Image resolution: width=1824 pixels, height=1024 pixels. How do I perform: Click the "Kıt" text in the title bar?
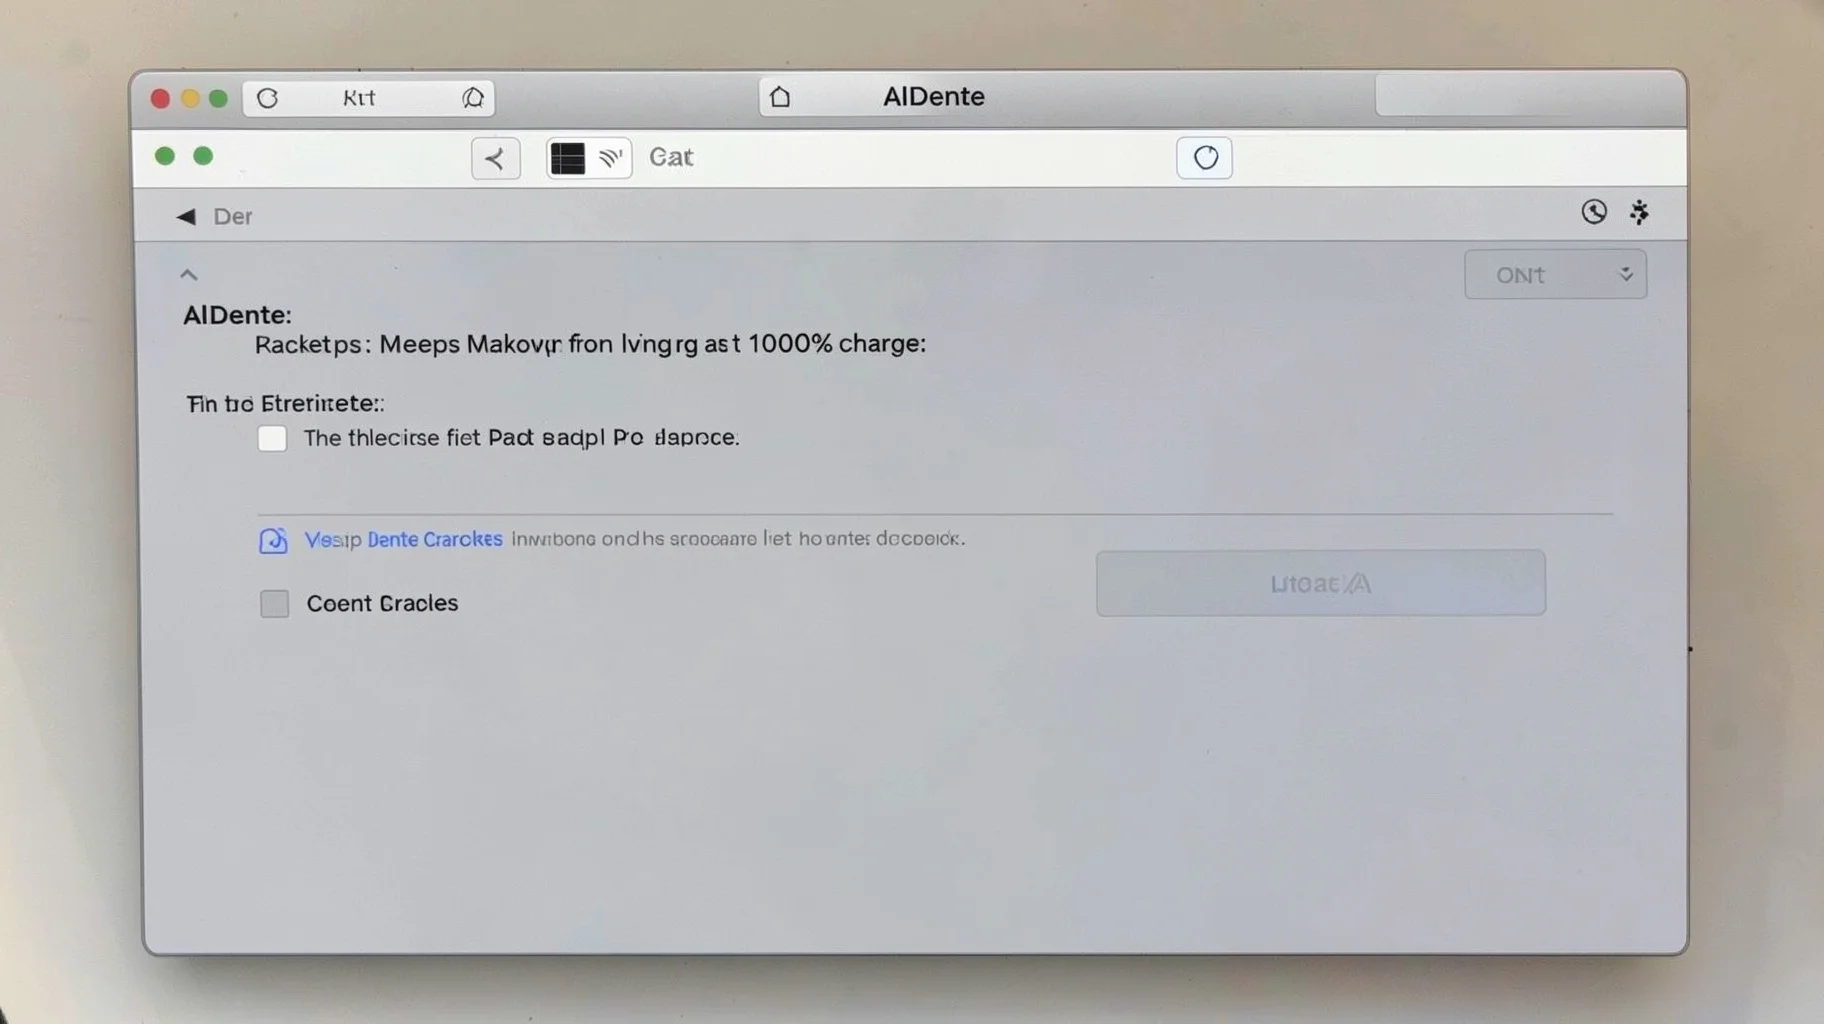click(x=359, y=98)
